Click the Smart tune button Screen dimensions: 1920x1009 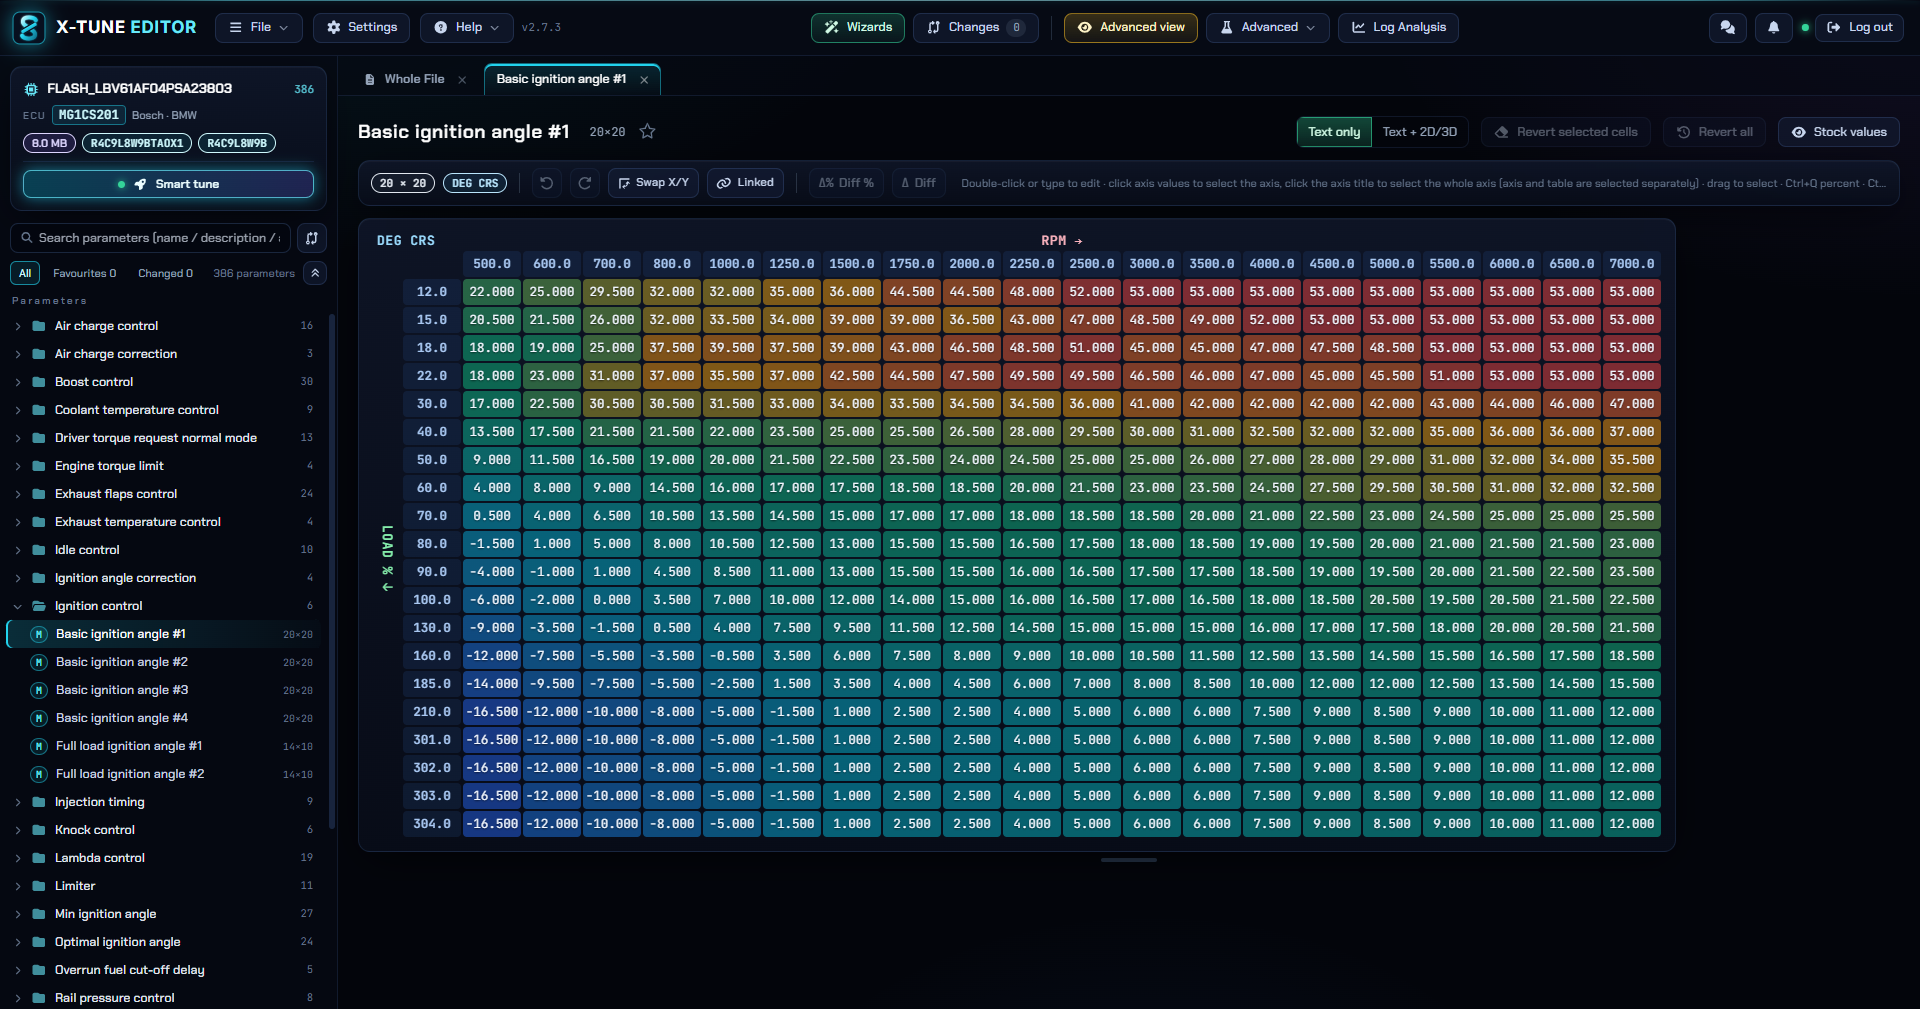tap(168, 184)
